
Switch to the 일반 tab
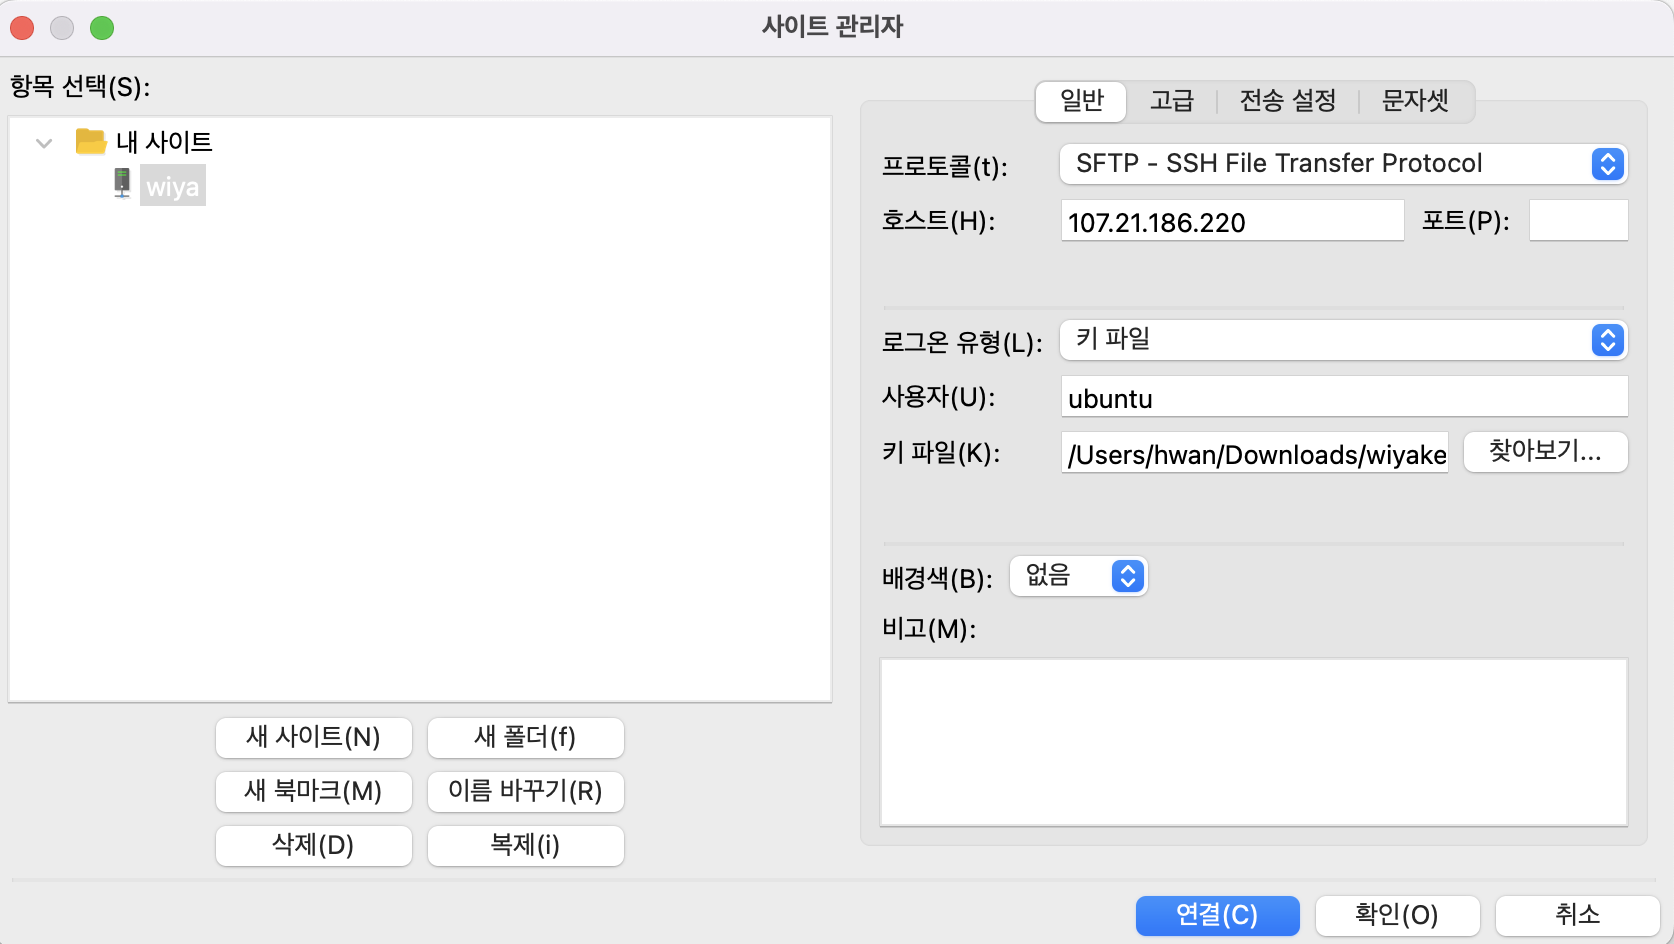point(1082,101)
